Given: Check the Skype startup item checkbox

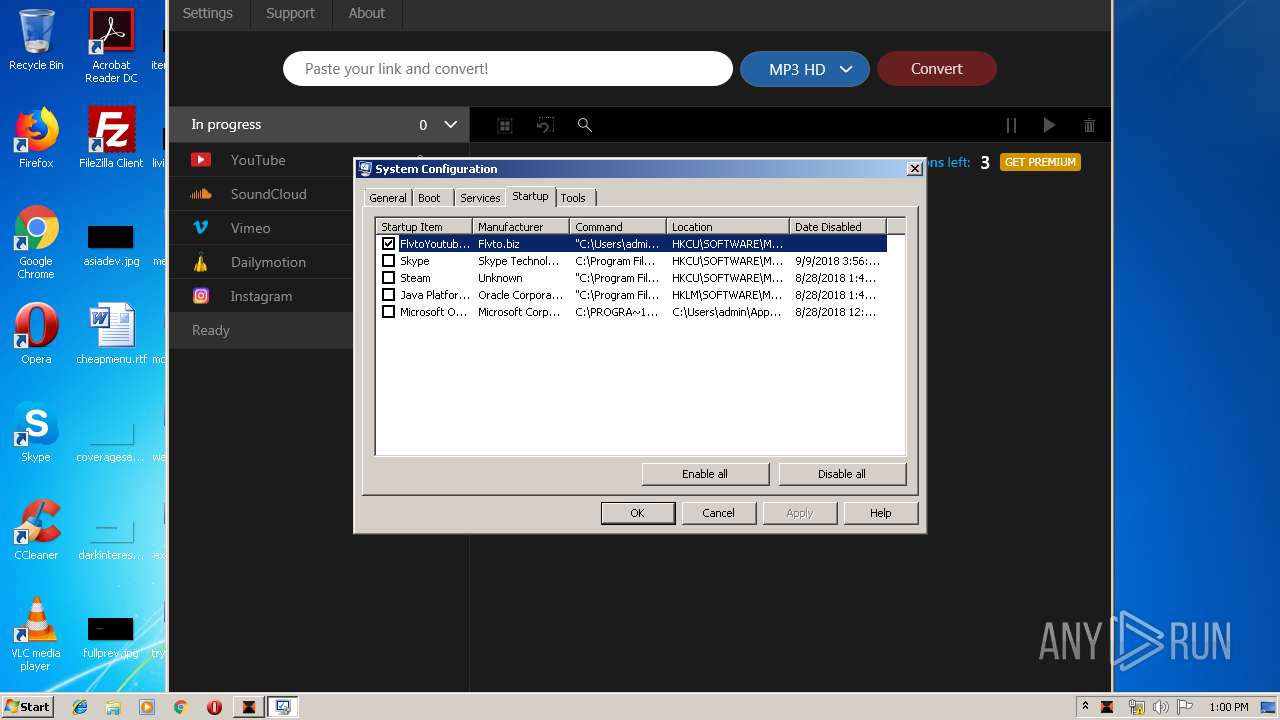Looking at the screenshot, I should [389, 261].
